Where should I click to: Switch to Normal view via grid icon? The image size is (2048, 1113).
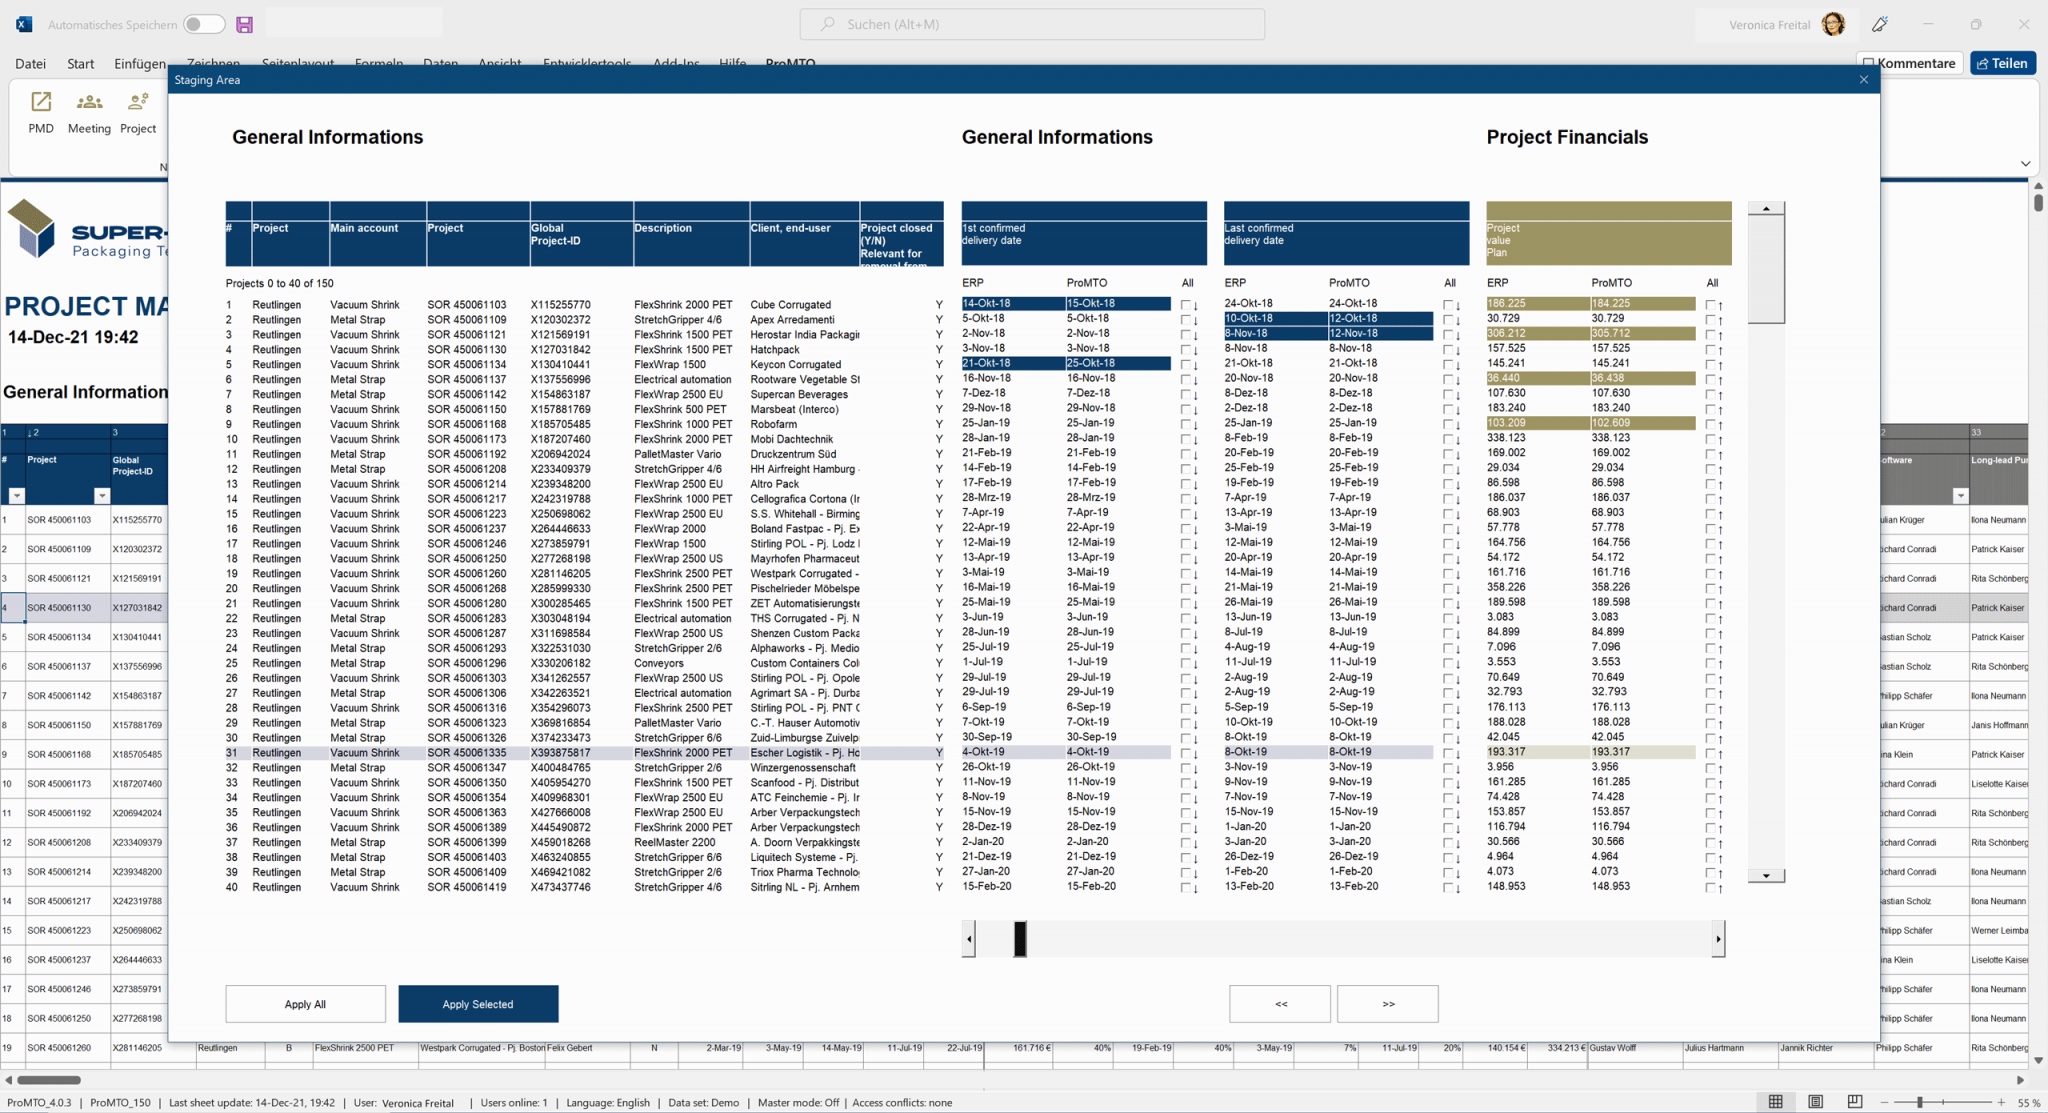click(1776, 1101)
